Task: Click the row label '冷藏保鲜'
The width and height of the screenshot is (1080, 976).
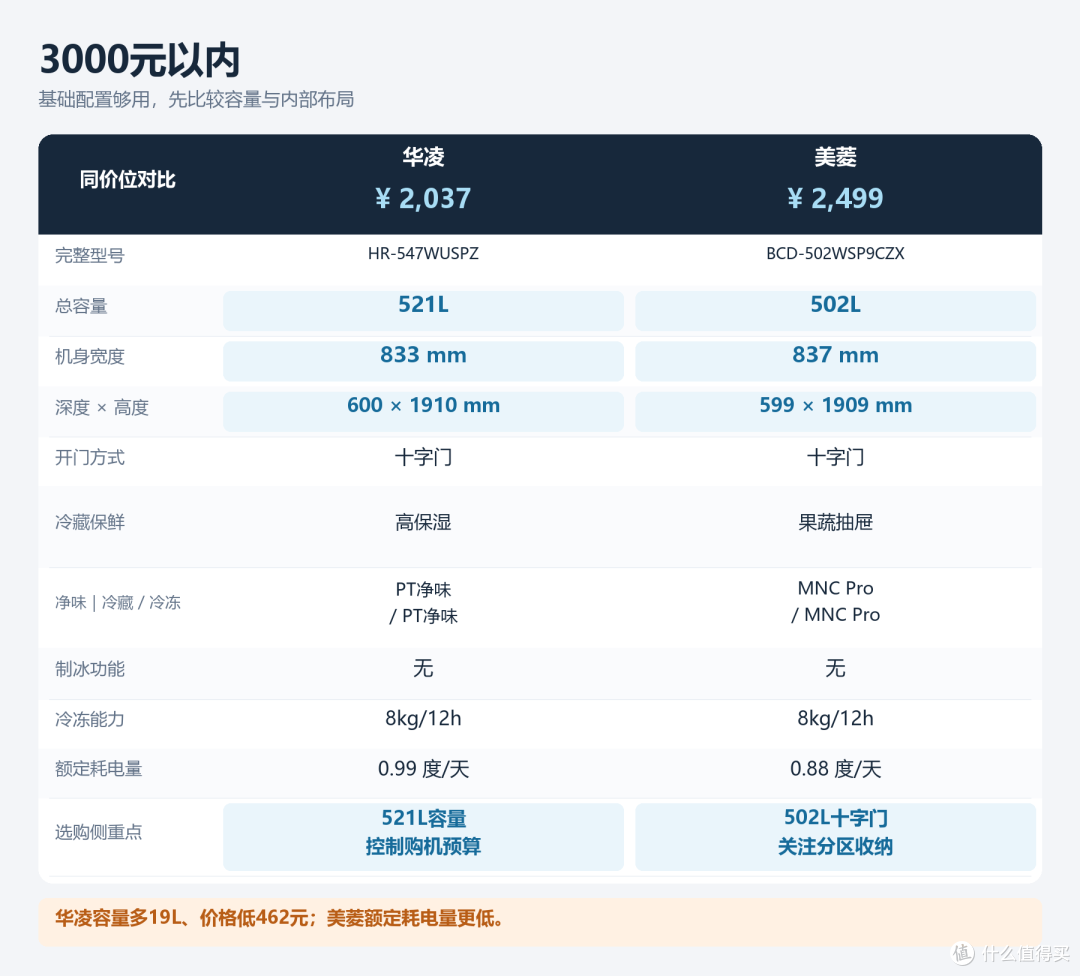Action: 90,522
